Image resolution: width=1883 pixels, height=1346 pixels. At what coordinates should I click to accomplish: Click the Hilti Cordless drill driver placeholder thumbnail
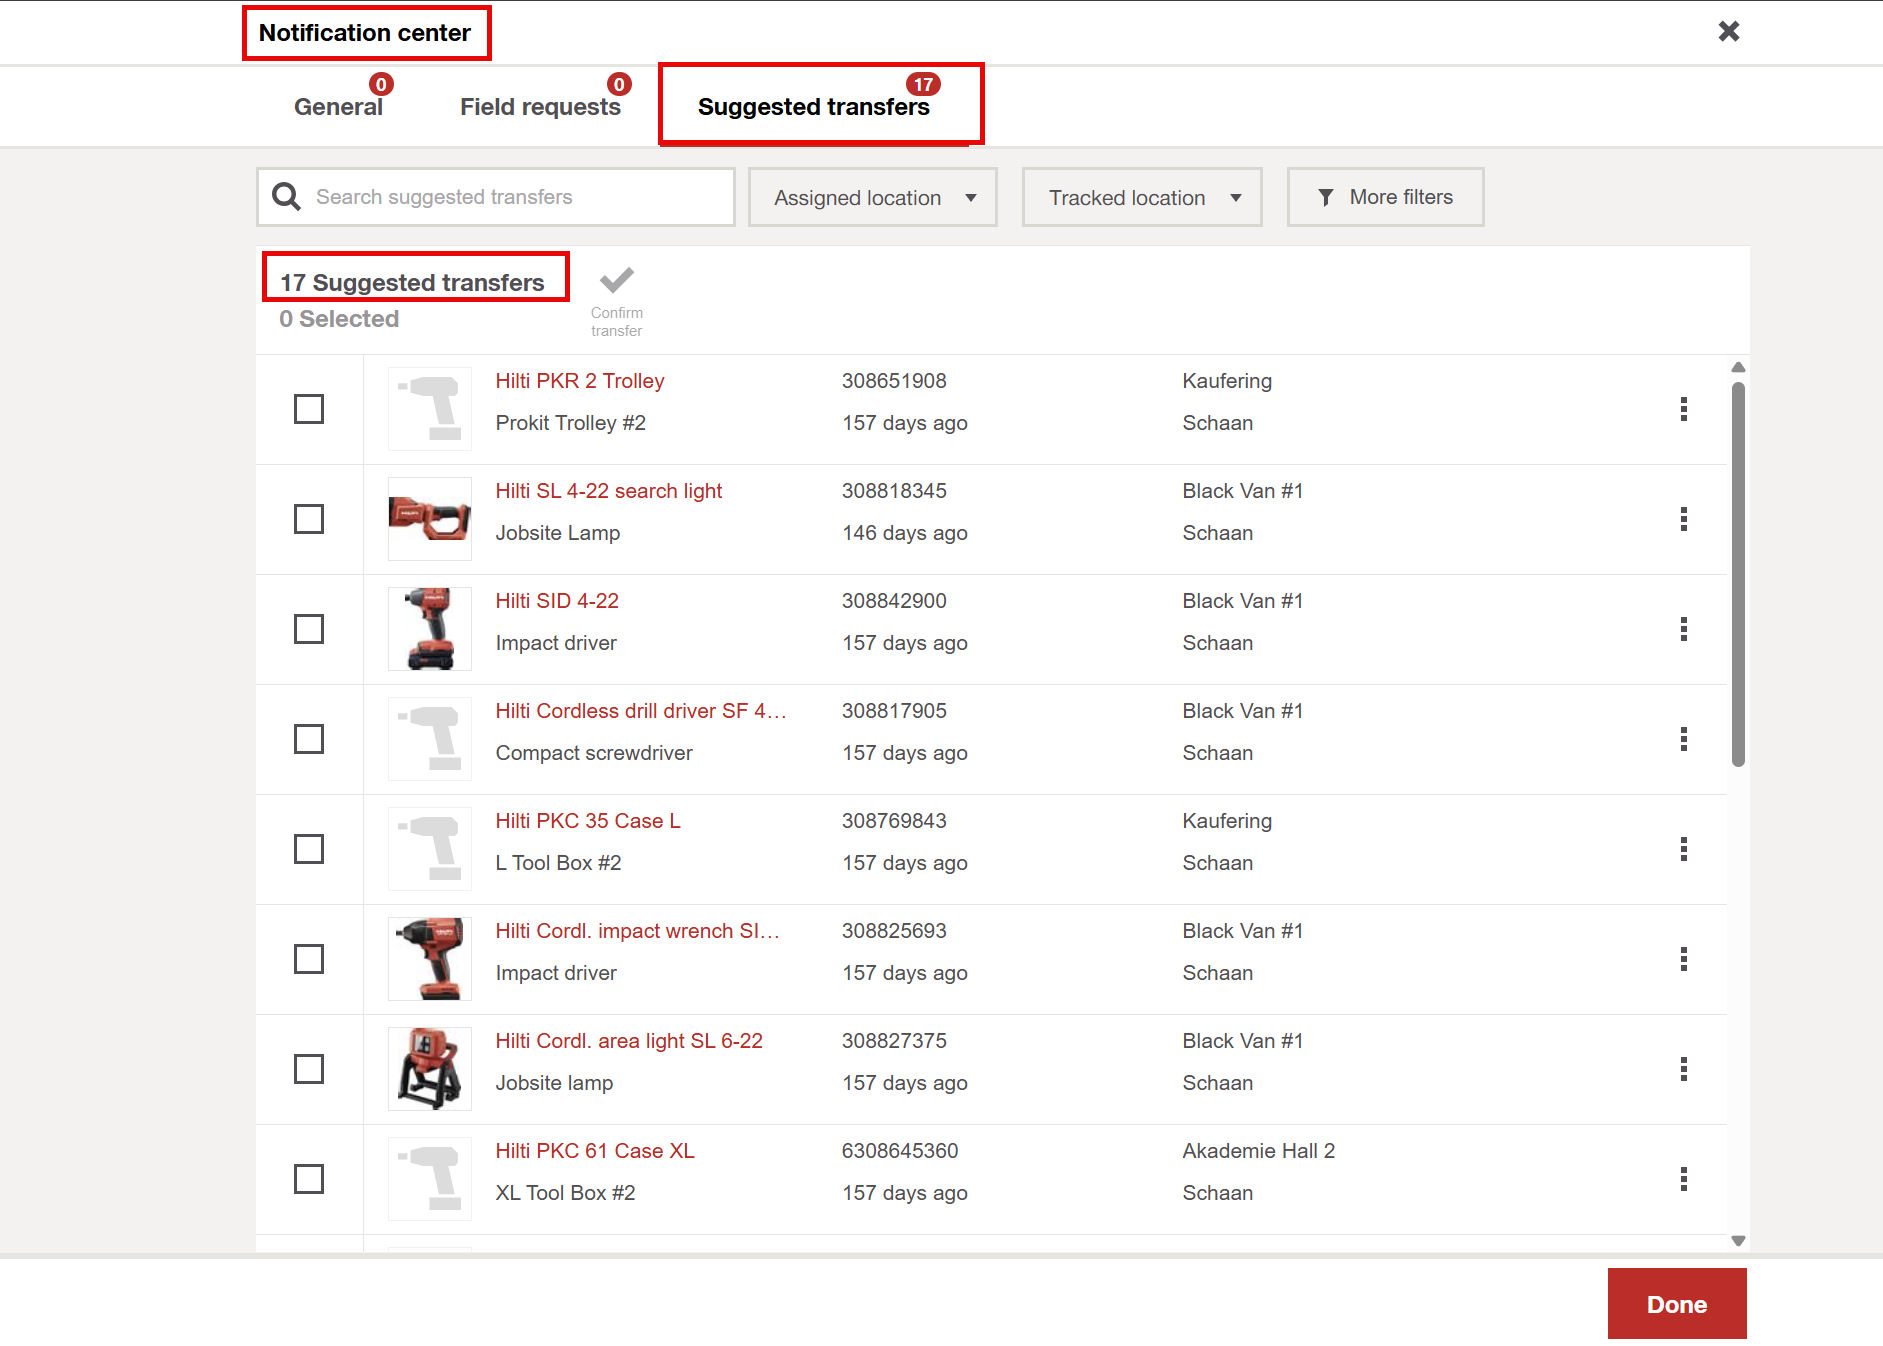click(430, 739)
